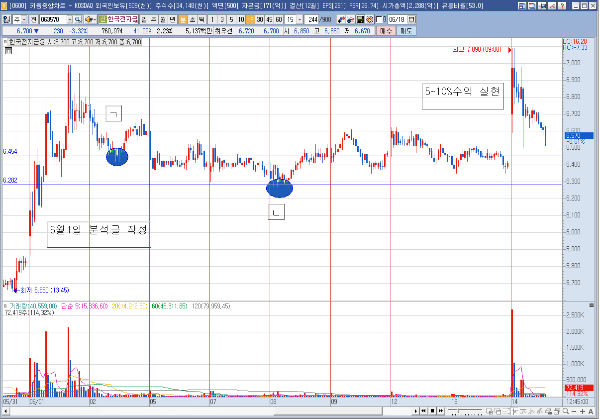
Task: Click the chart icon at the toolbar's far left
Action: coord(6,20)
